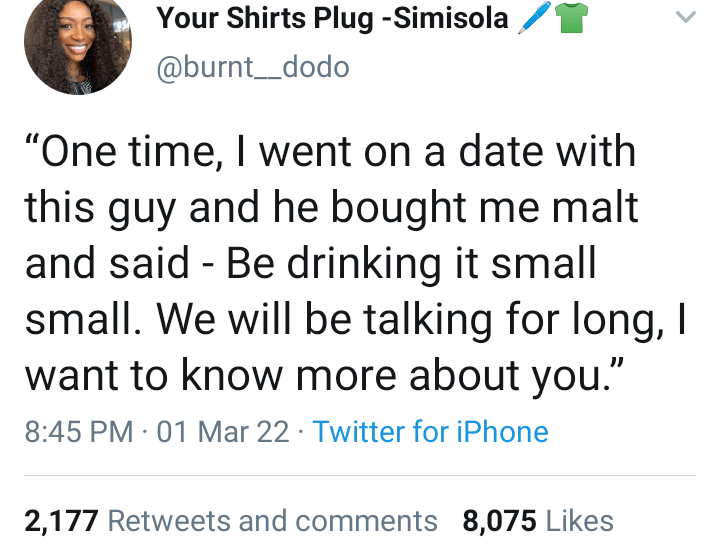This screenshot has width=720, height=554.
Task: Click the "Likes" label
Action: (580, 520)
